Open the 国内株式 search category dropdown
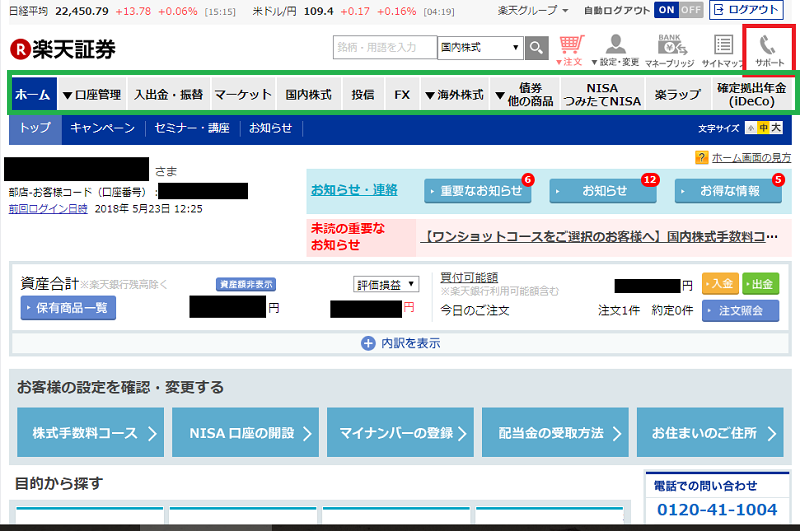This screenshot has height=531, width=800. click(480, 47)
